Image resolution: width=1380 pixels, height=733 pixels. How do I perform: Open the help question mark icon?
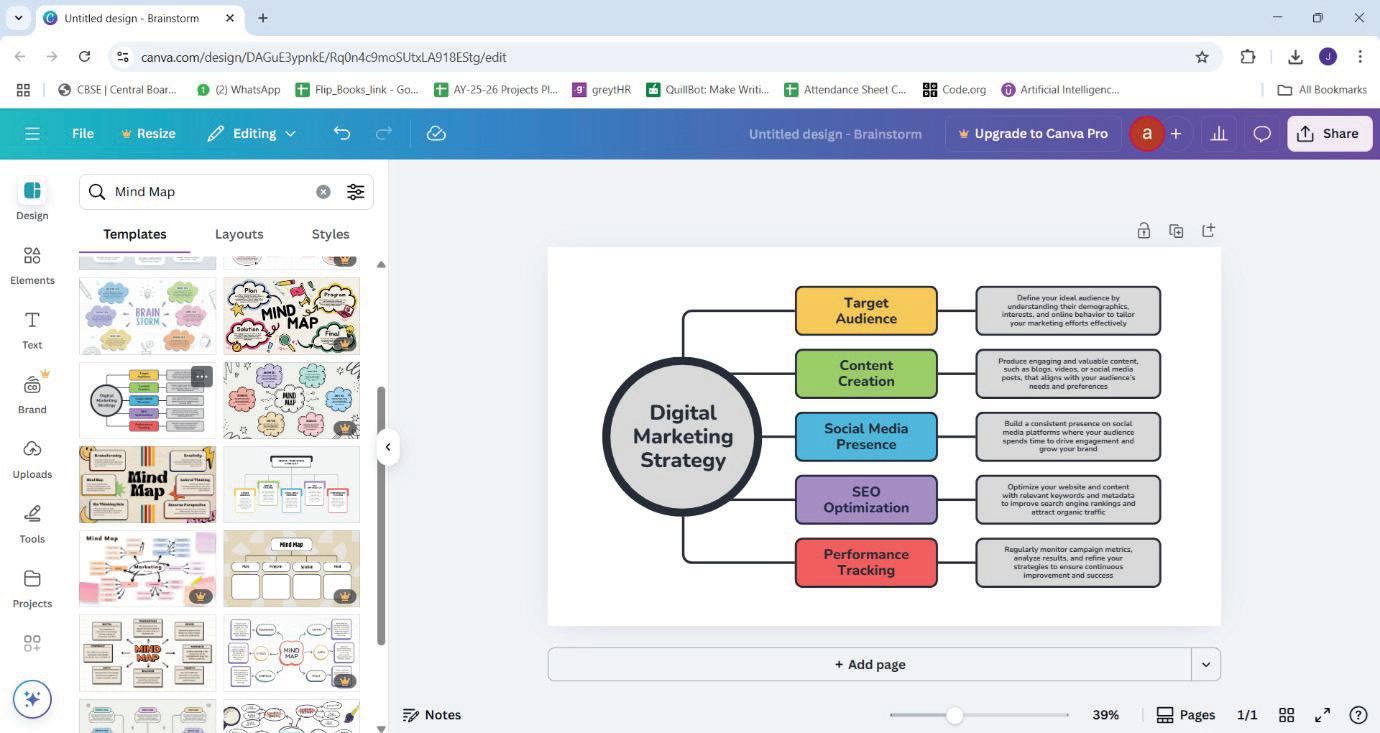coord(1358,715)
